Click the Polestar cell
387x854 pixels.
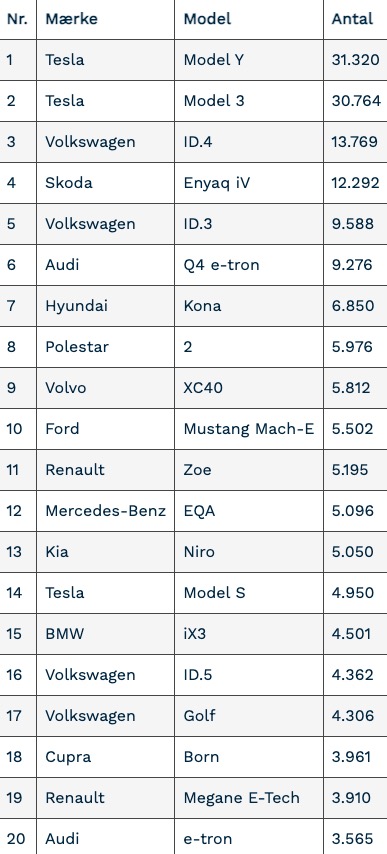[105, 347]
